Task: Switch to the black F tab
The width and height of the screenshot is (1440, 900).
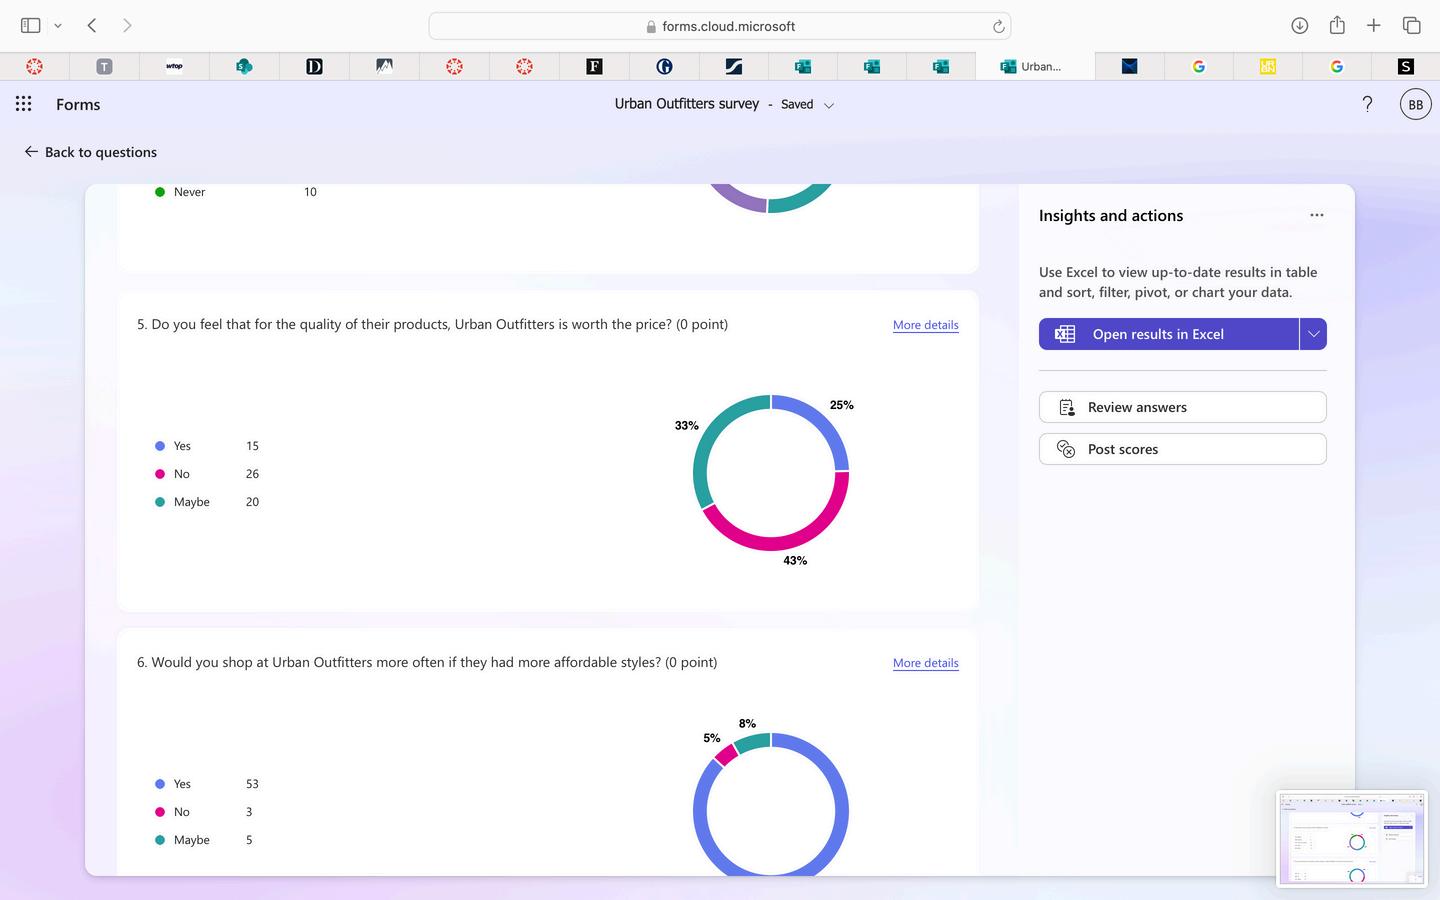Action: click(594, 66)
